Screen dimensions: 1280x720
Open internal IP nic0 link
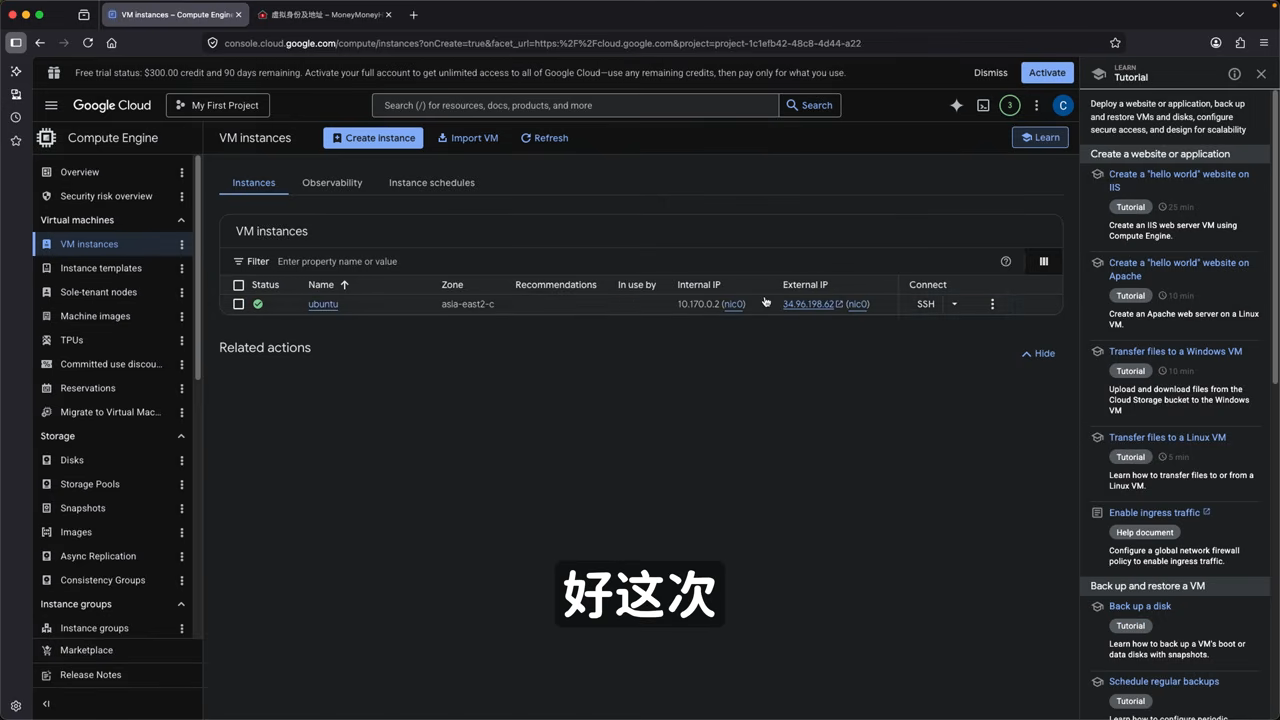click(734, 304)
